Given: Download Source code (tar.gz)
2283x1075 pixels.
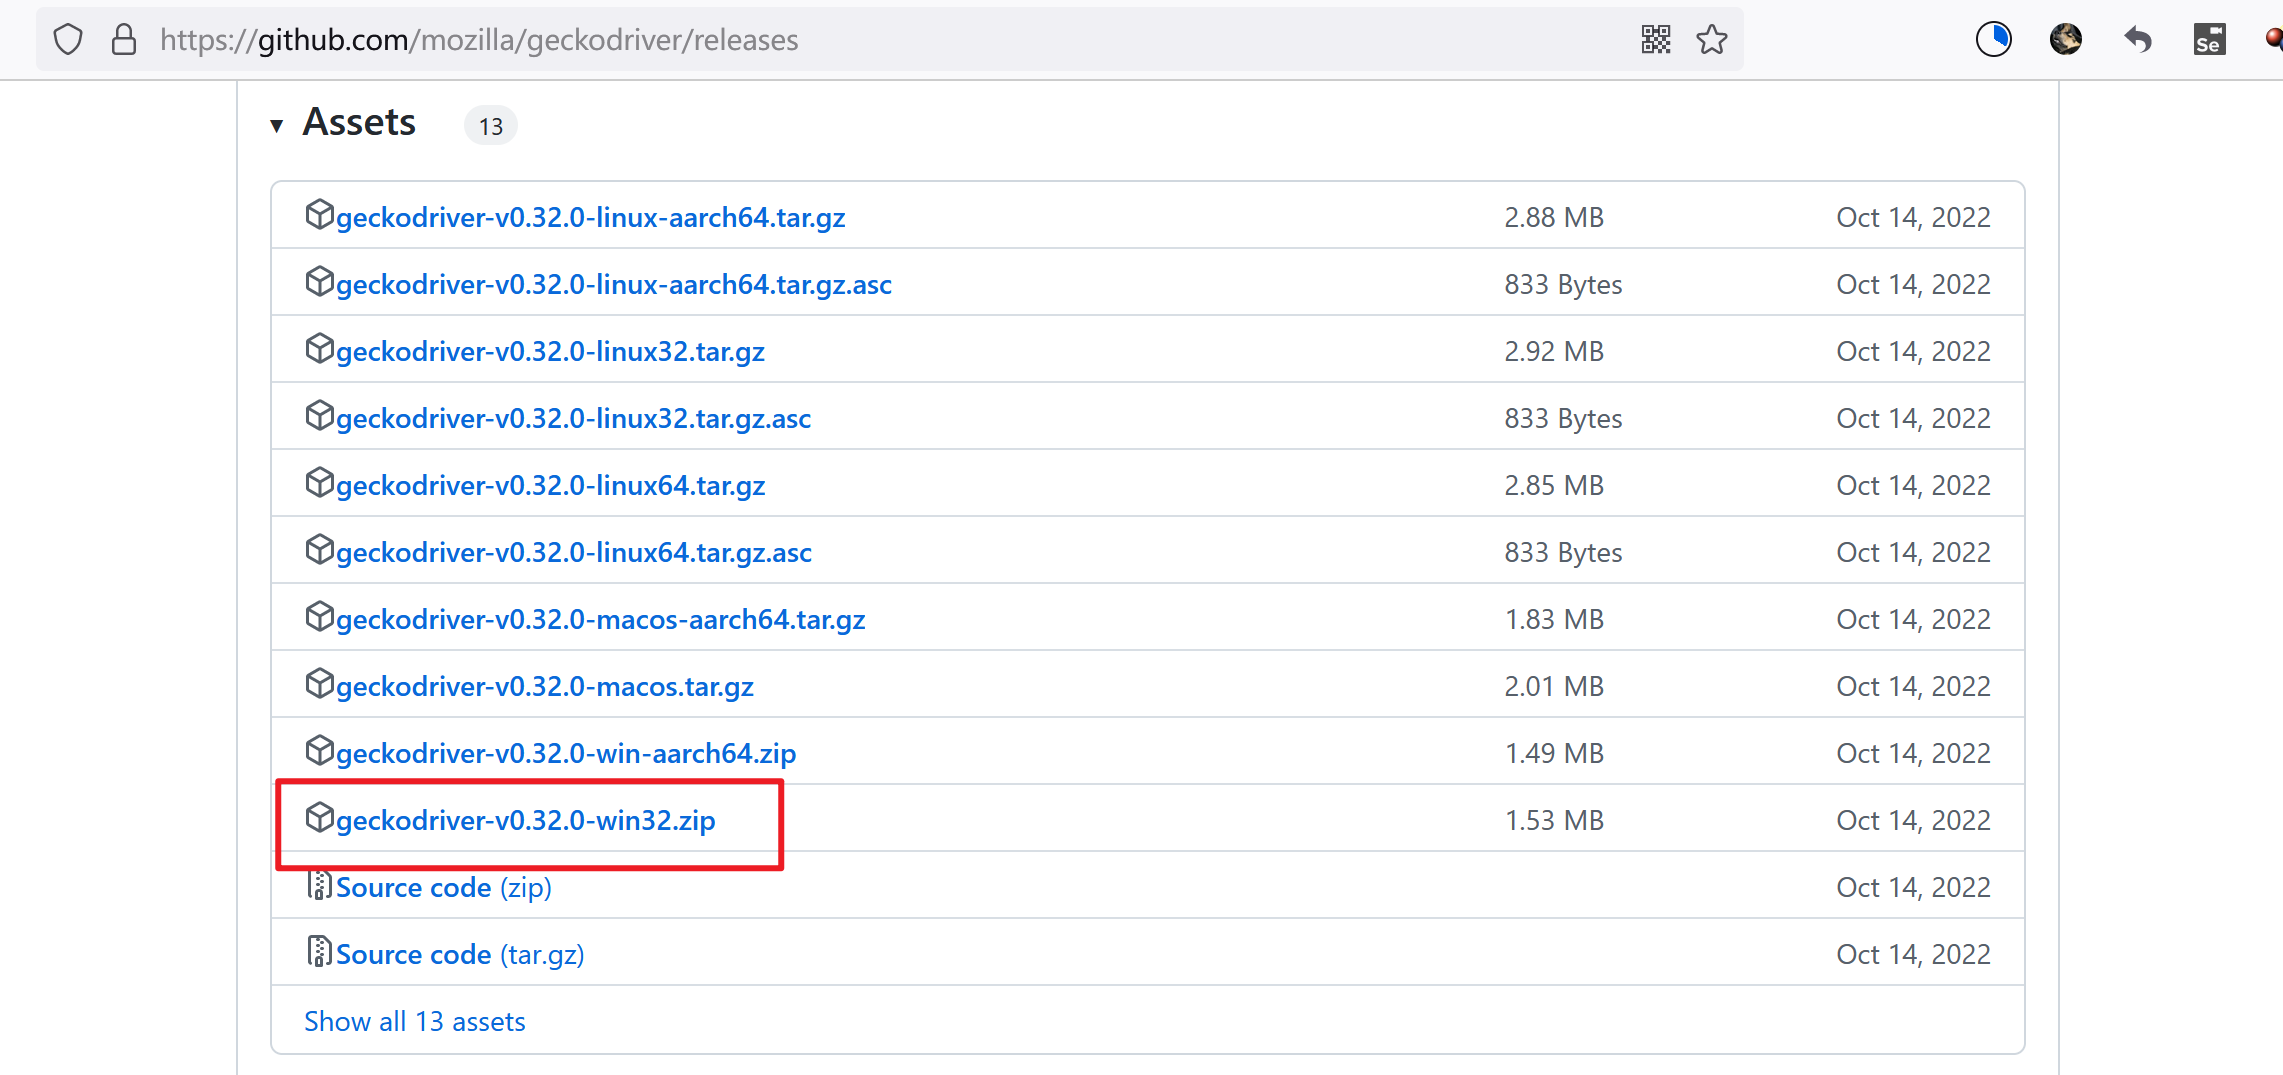Looking at the screenshot, I should [460, 954].
